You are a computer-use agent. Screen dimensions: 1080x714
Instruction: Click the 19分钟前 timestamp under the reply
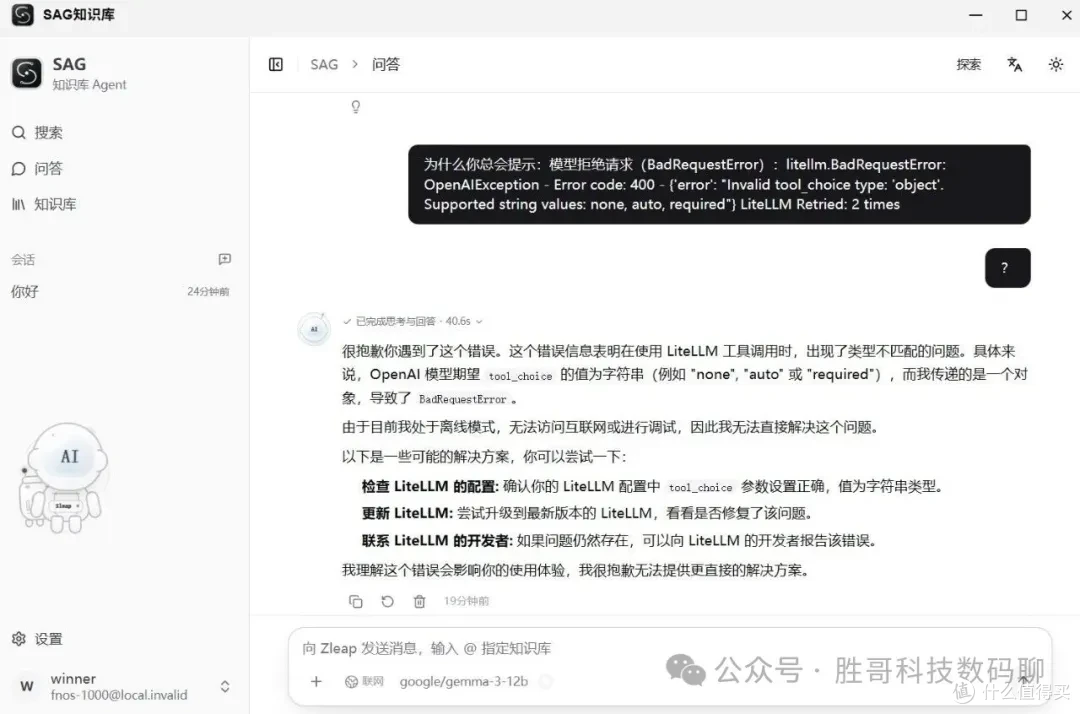click(x=466, y=601)
